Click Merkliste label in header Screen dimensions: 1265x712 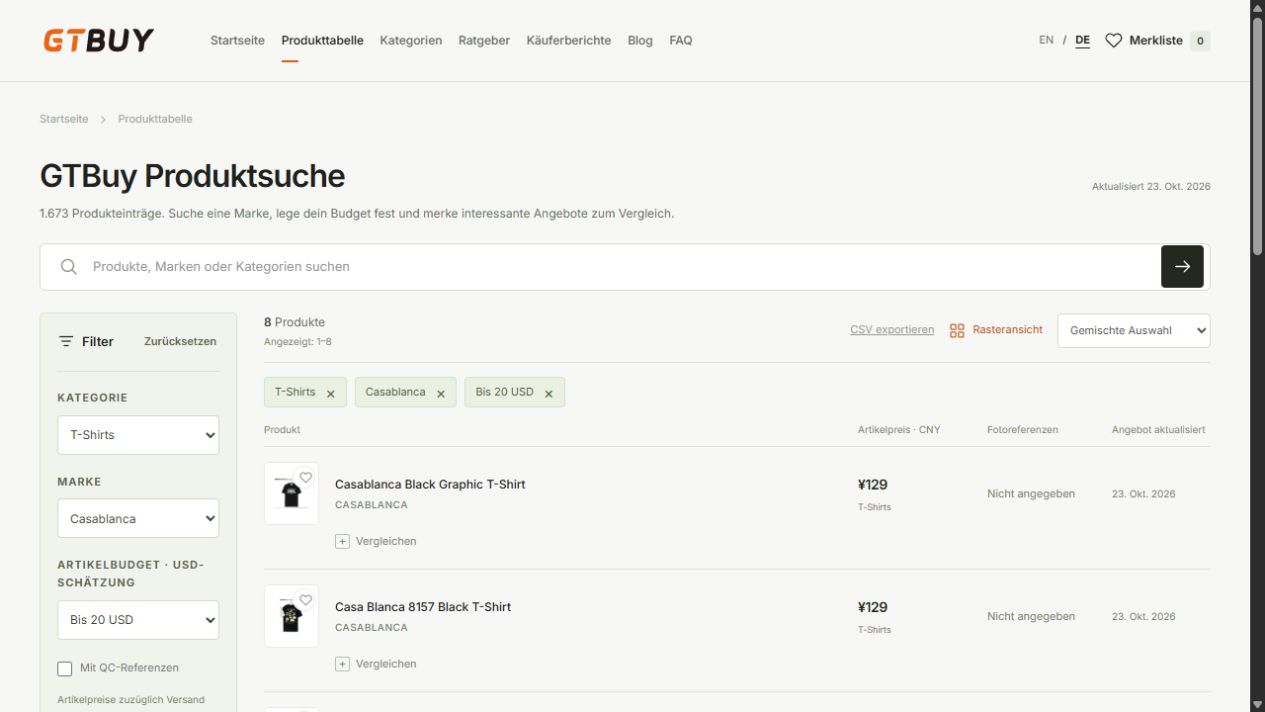1156,41
